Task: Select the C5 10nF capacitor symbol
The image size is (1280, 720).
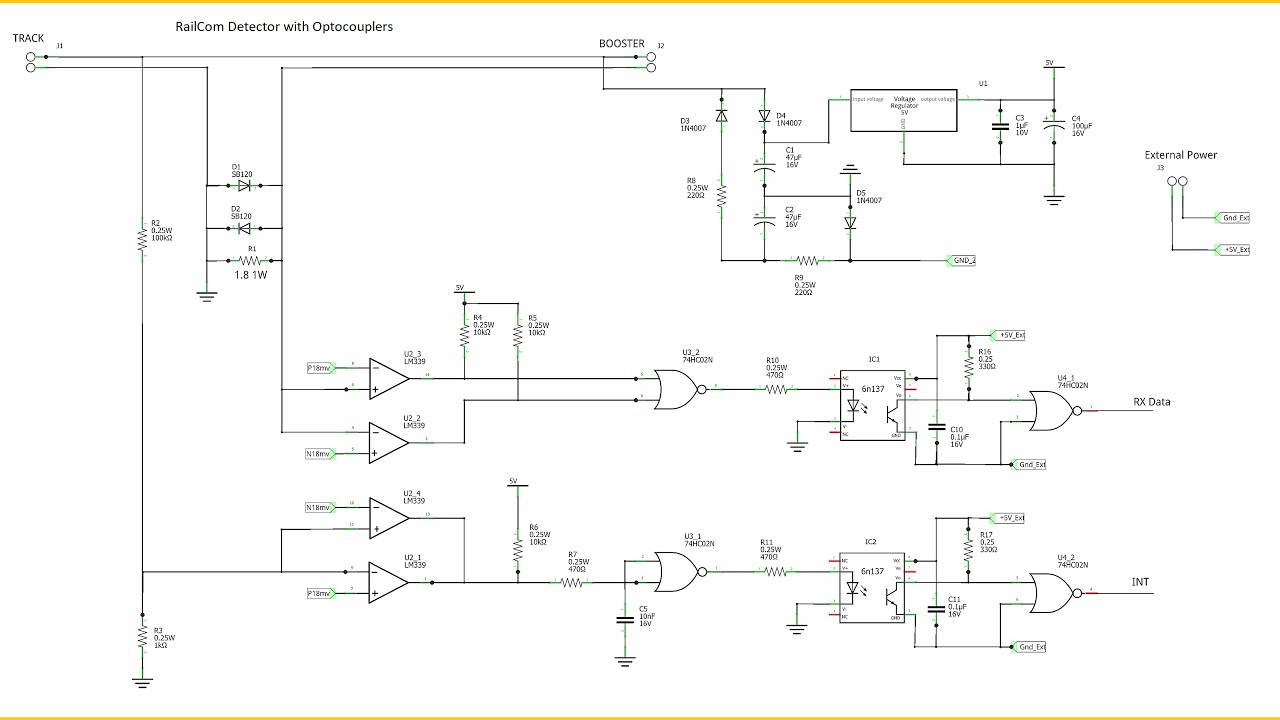Action: pos(625,621)
